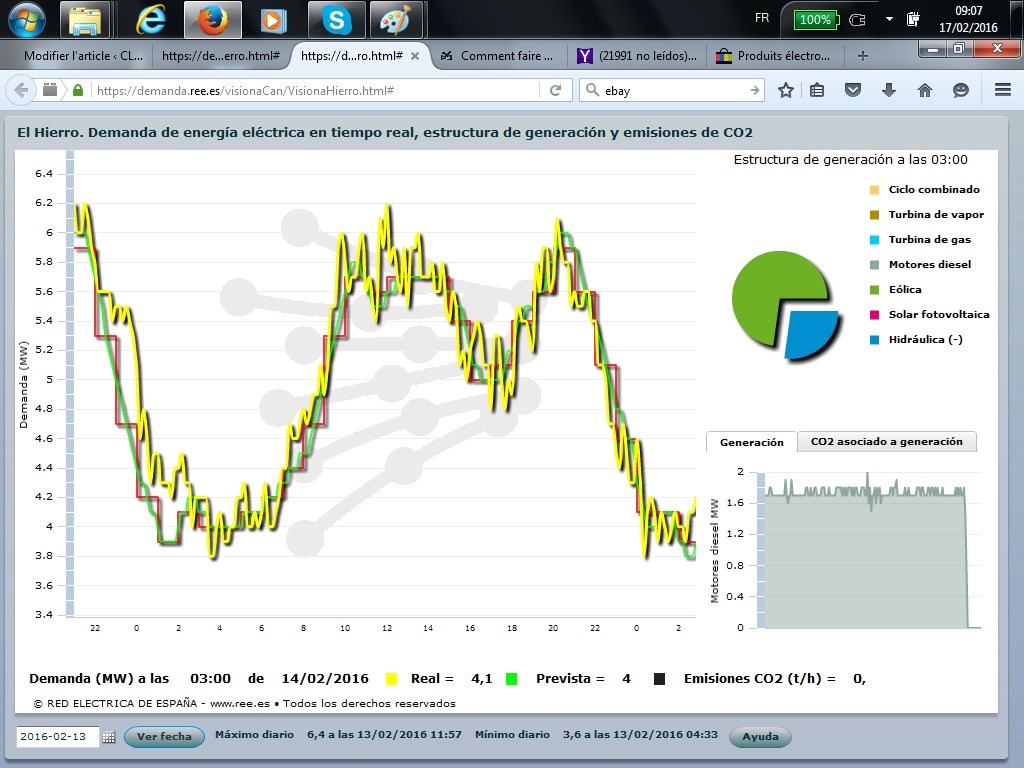Open calendar picker next to date field
Viewport: 1024px width, 768px height.
109,737
